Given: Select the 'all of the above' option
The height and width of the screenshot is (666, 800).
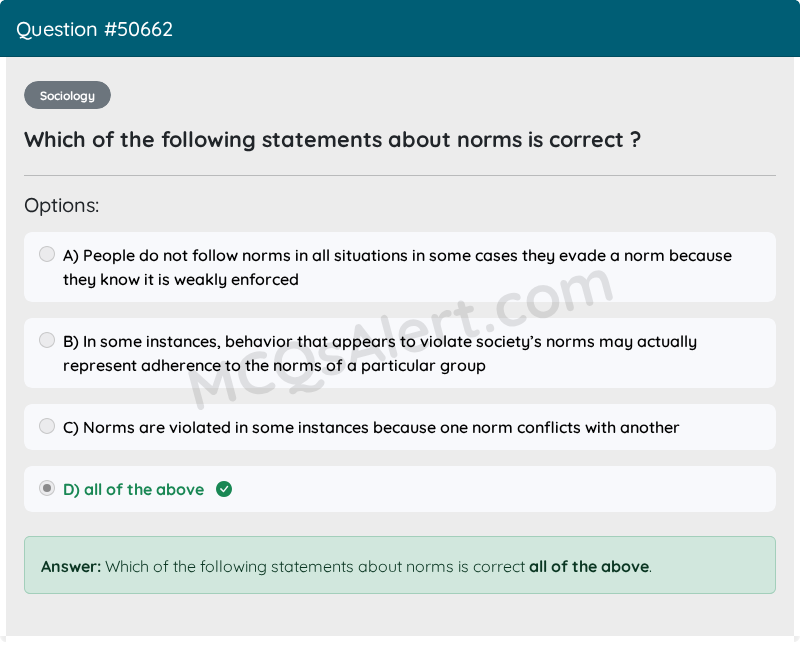Looking at the screenshot, I should pyautogui.click(x=133, y=489).
